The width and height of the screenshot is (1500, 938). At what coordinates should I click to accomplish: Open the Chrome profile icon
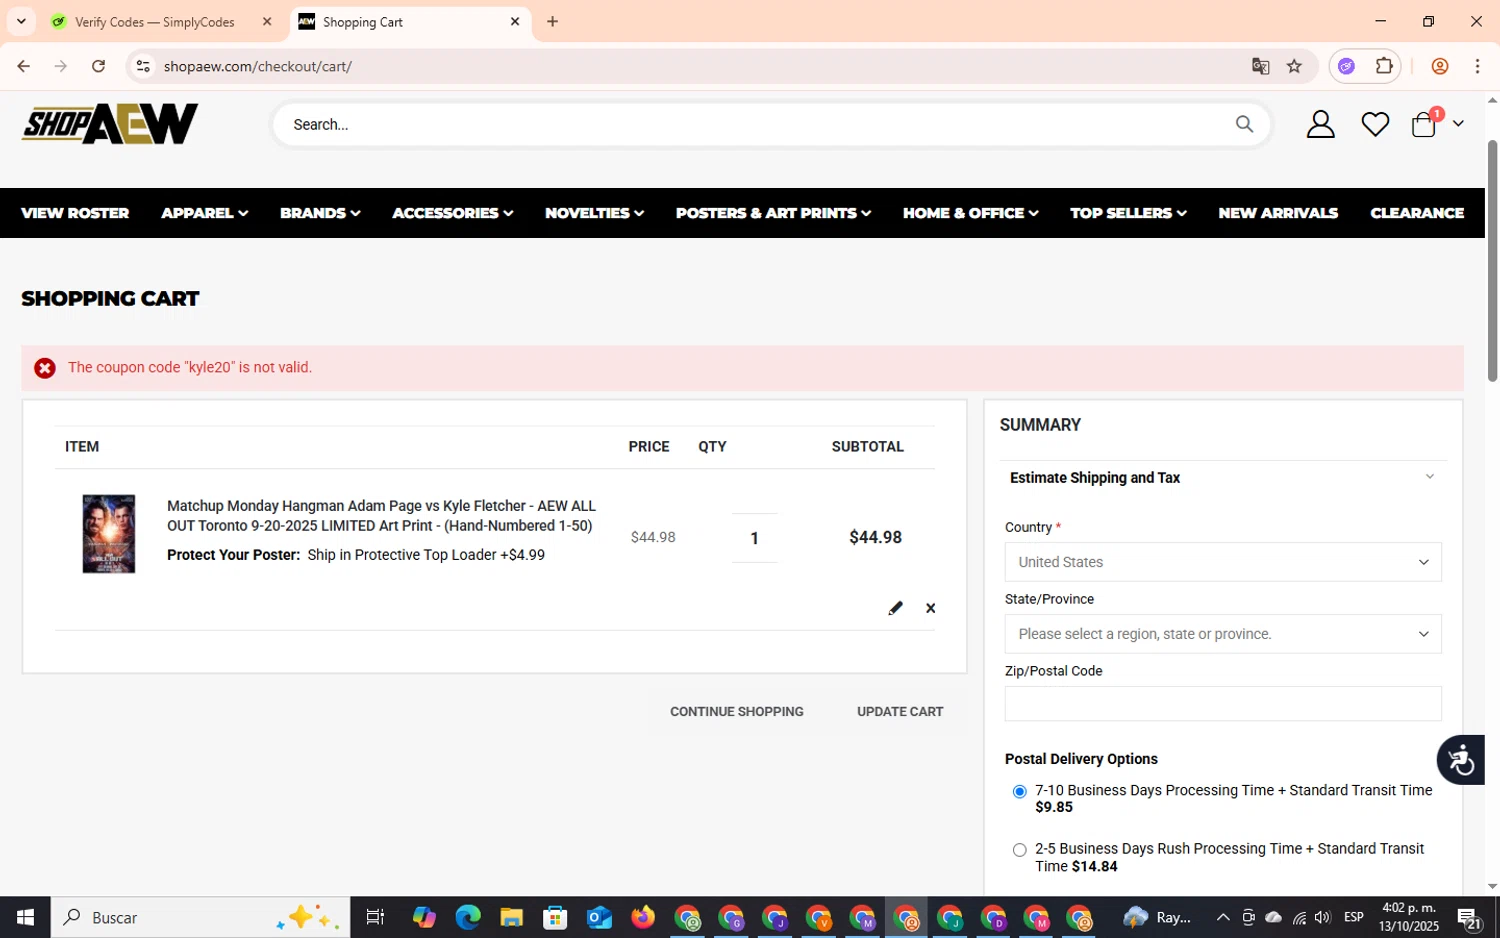click(x=1440, y=66)
